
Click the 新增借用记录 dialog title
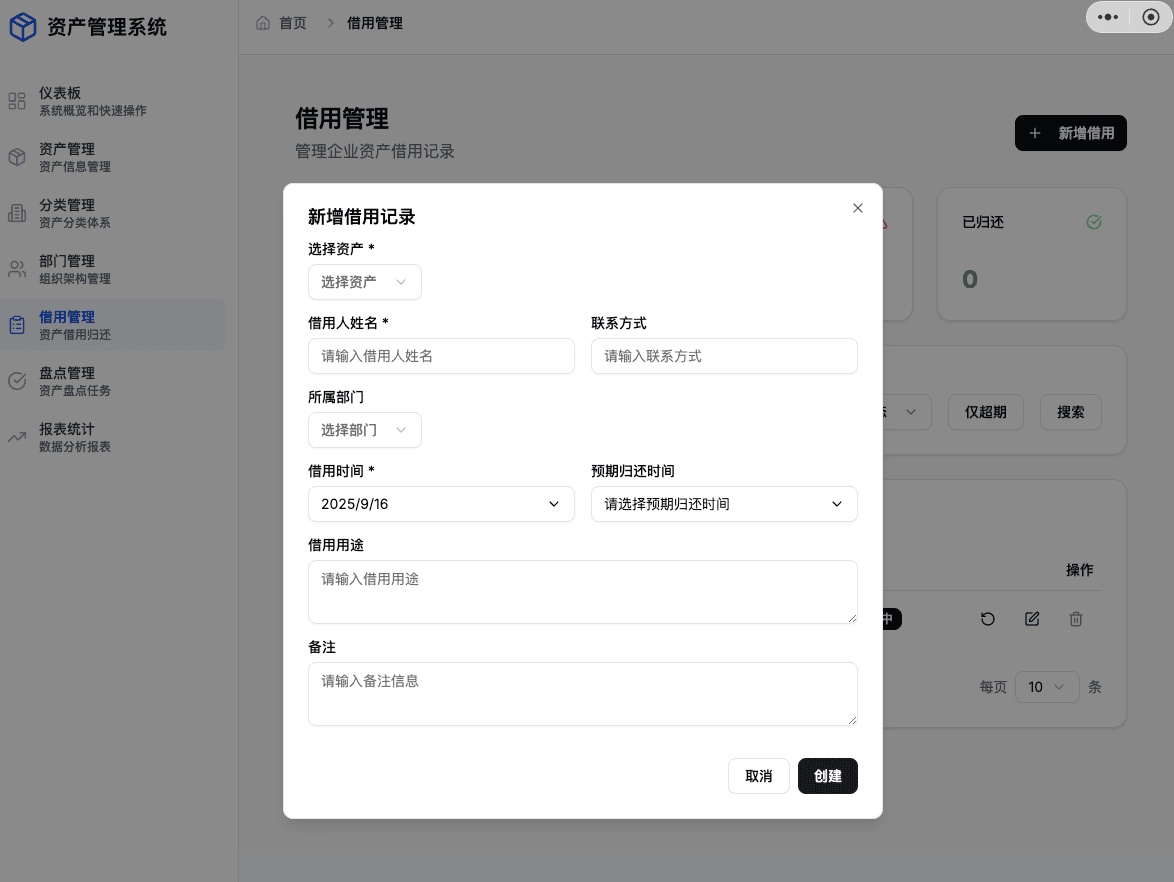click(x=362, y=217)
